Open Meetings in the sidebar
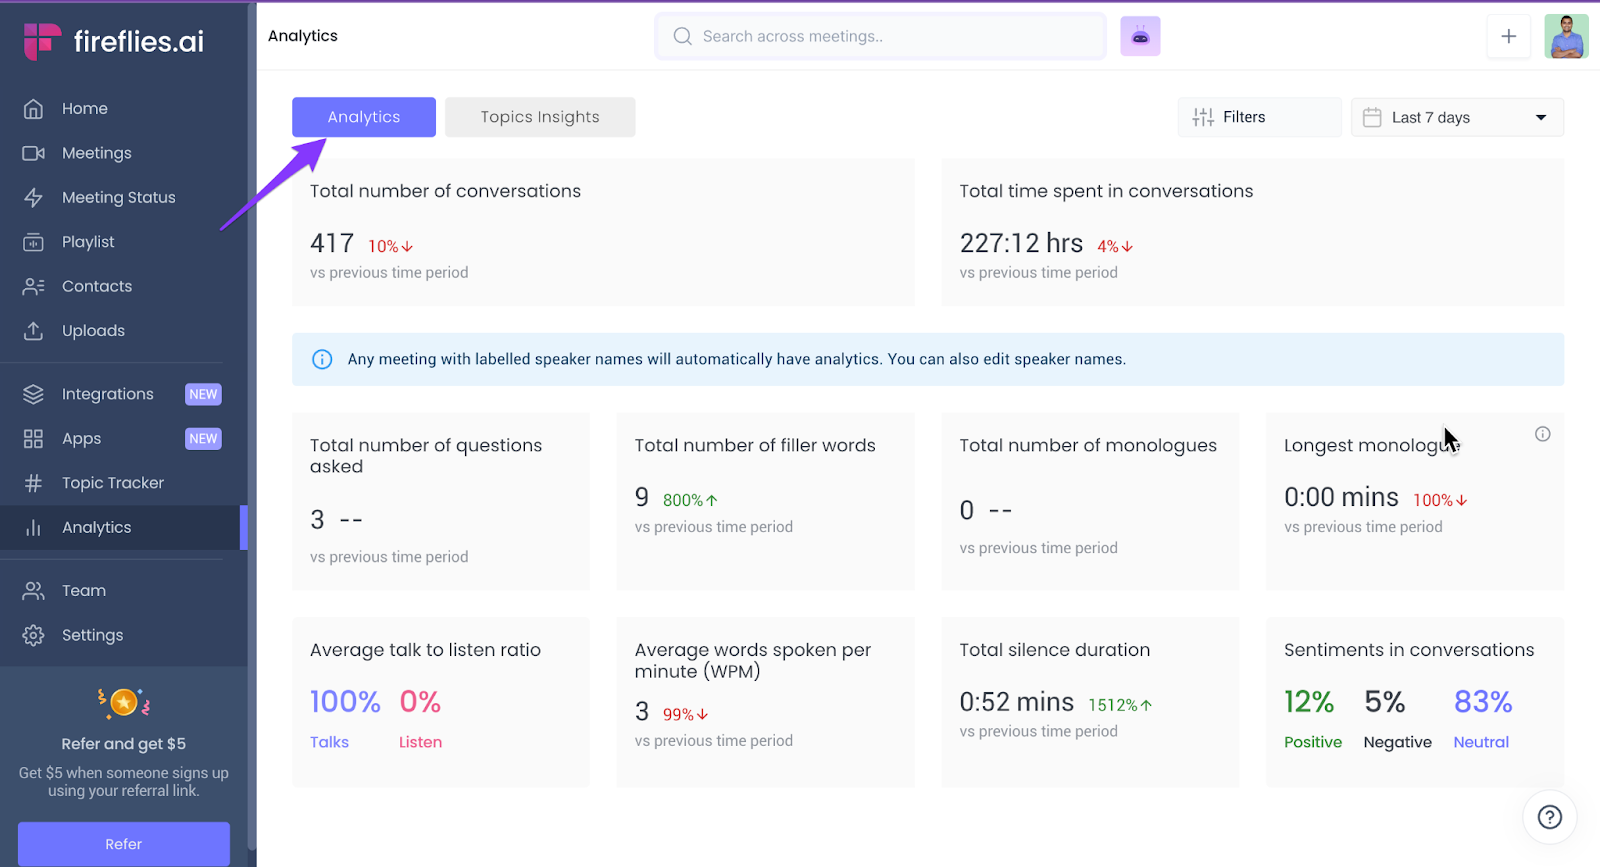The width and height of the screenshot is (1600, 867). (x=96, y=153)
